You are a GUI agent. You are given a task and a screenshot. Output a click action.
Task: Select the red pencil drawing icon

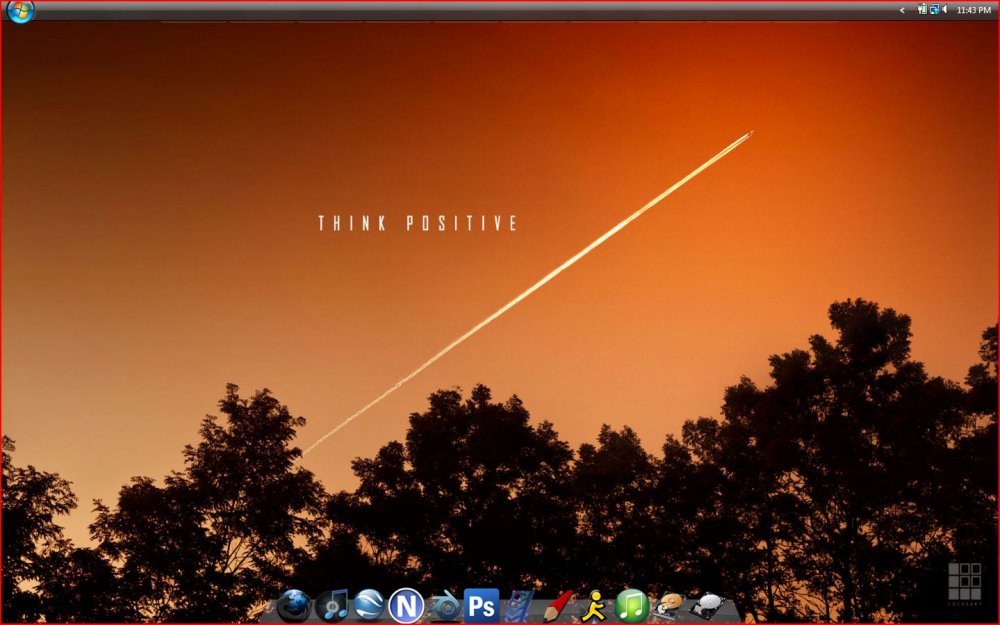coord(557,605)
